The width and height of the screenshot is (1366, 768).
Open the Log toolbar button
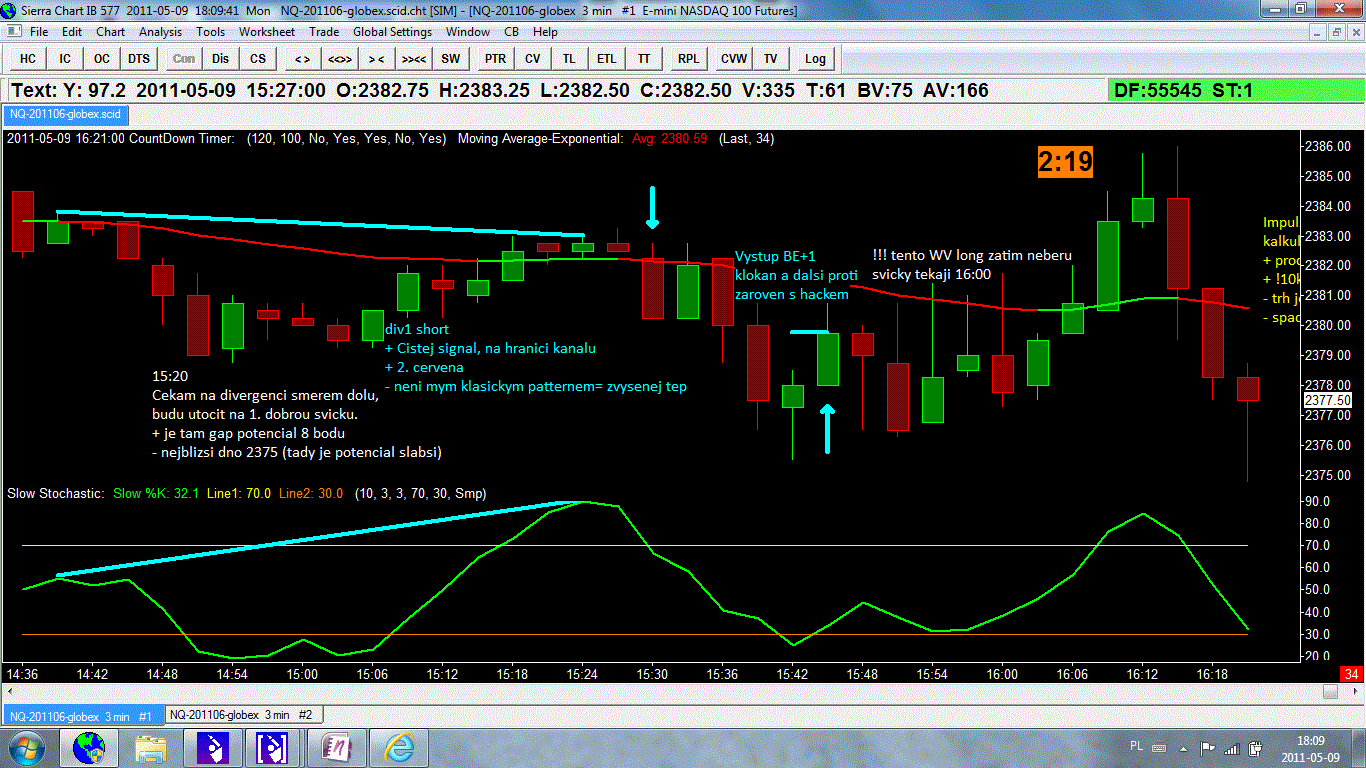tap(815, 58)
